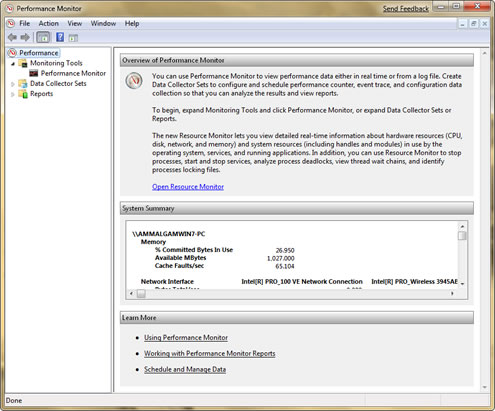Click \\AMMALGAMWIN7-PC computer name
The height and width of the screenshot is (411, 495).
pos(169,234)
